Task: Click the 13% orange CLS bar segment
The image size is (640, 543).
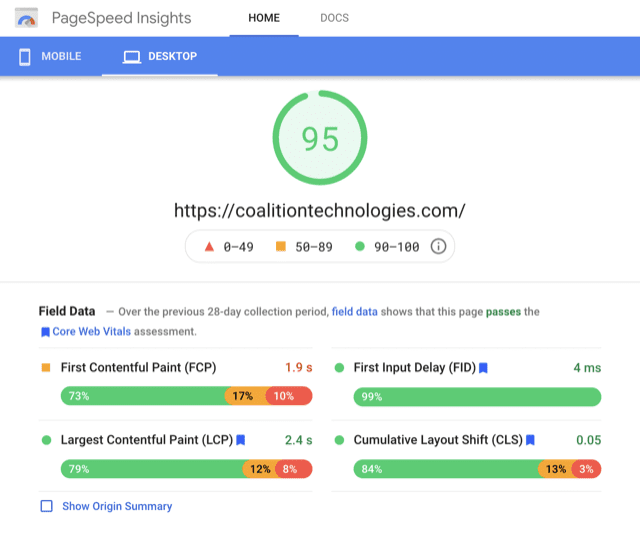Action: pyautogui.click(x=556, y=469)
